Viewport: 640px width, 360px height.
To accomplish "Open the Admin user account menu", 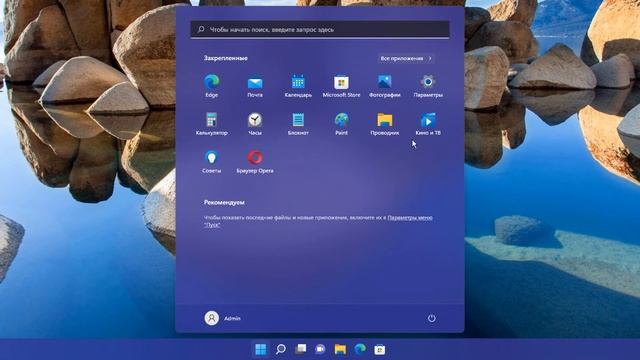I will [x=223, y=318].
